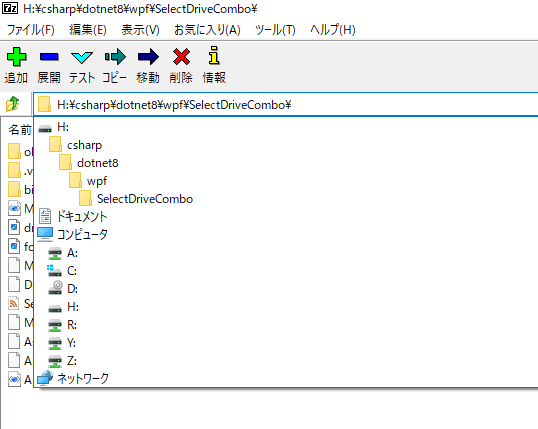
Task: Click the green plus 追加 (Add) icon
Action: click(x=16, y=57)
